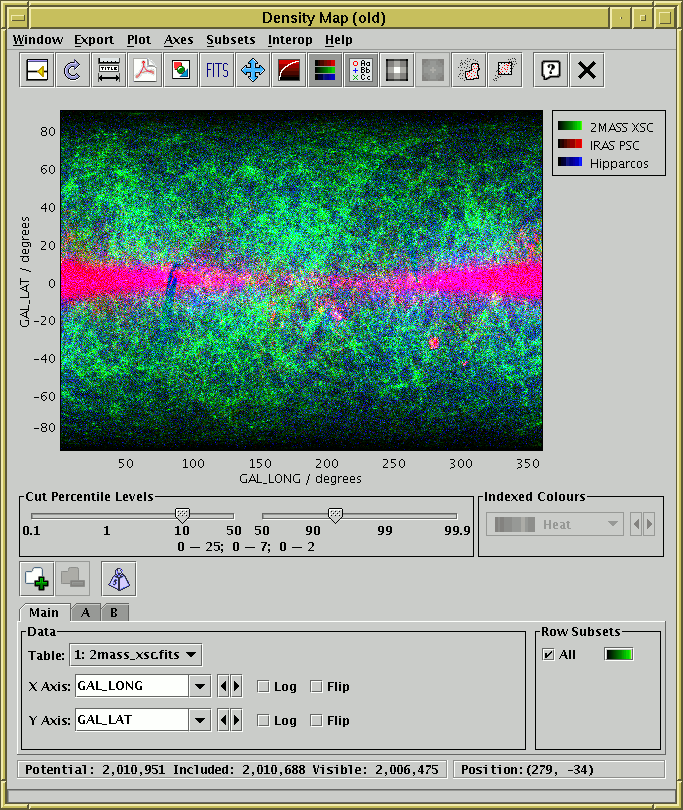Image resolution: width=683 pixels, height=810 pixels.
Task: Open the weighting options weight icon
Action: coord(118,578)
